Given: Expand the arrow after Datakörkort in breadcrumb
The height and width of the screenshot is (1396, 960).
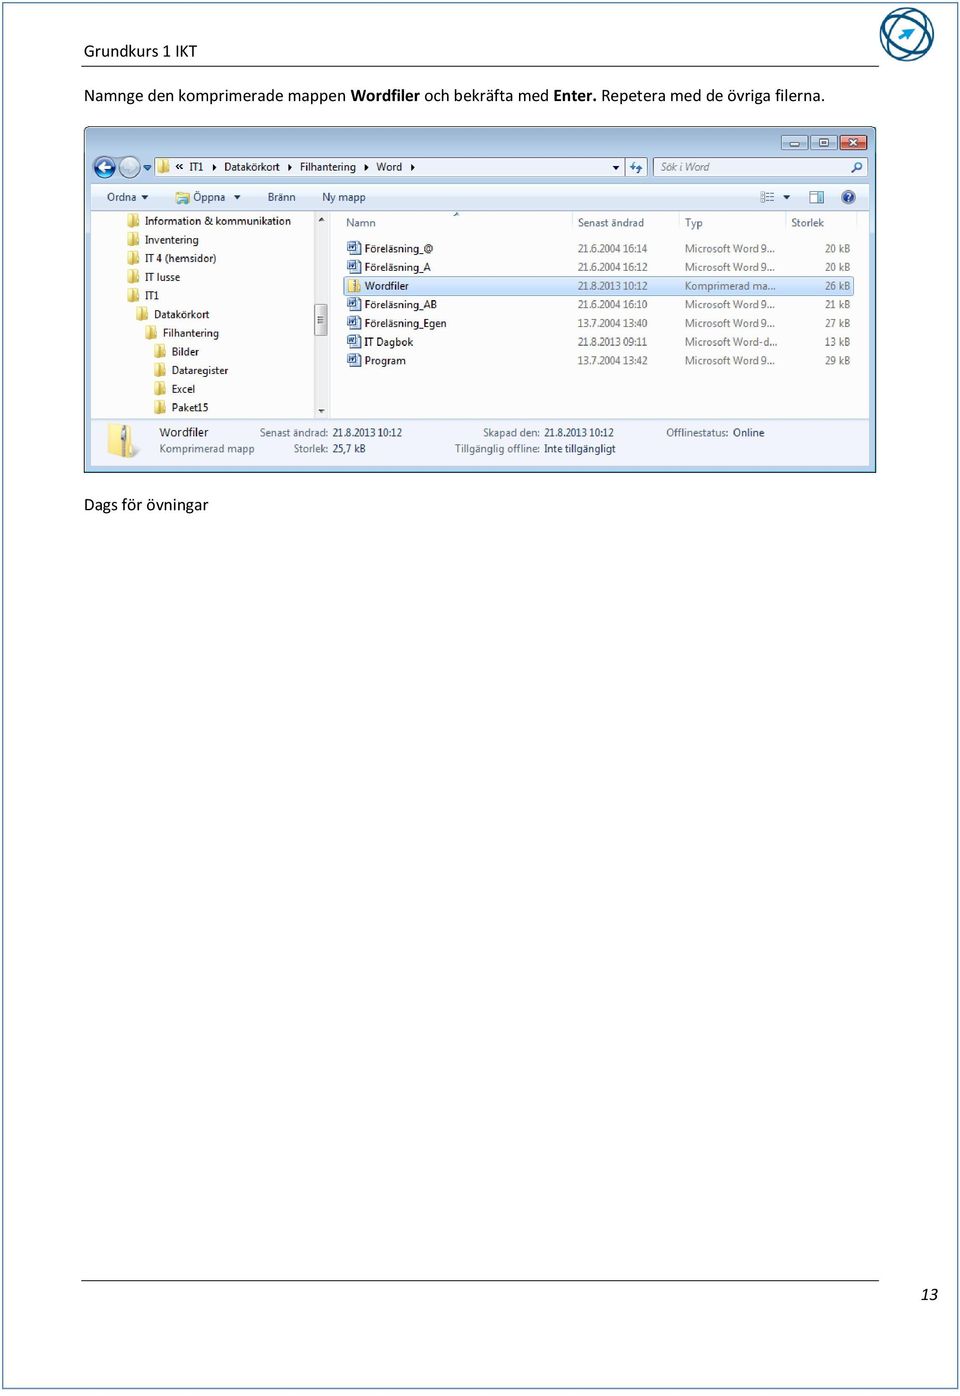Looking at the screenshot, I should pos(290,167).
